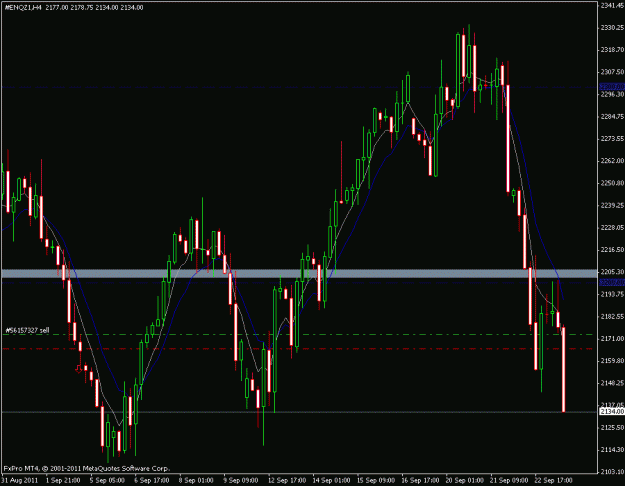Click the blue 2200.00 horizontal line price tag
The image size is (625, 486).
[612, 282]
